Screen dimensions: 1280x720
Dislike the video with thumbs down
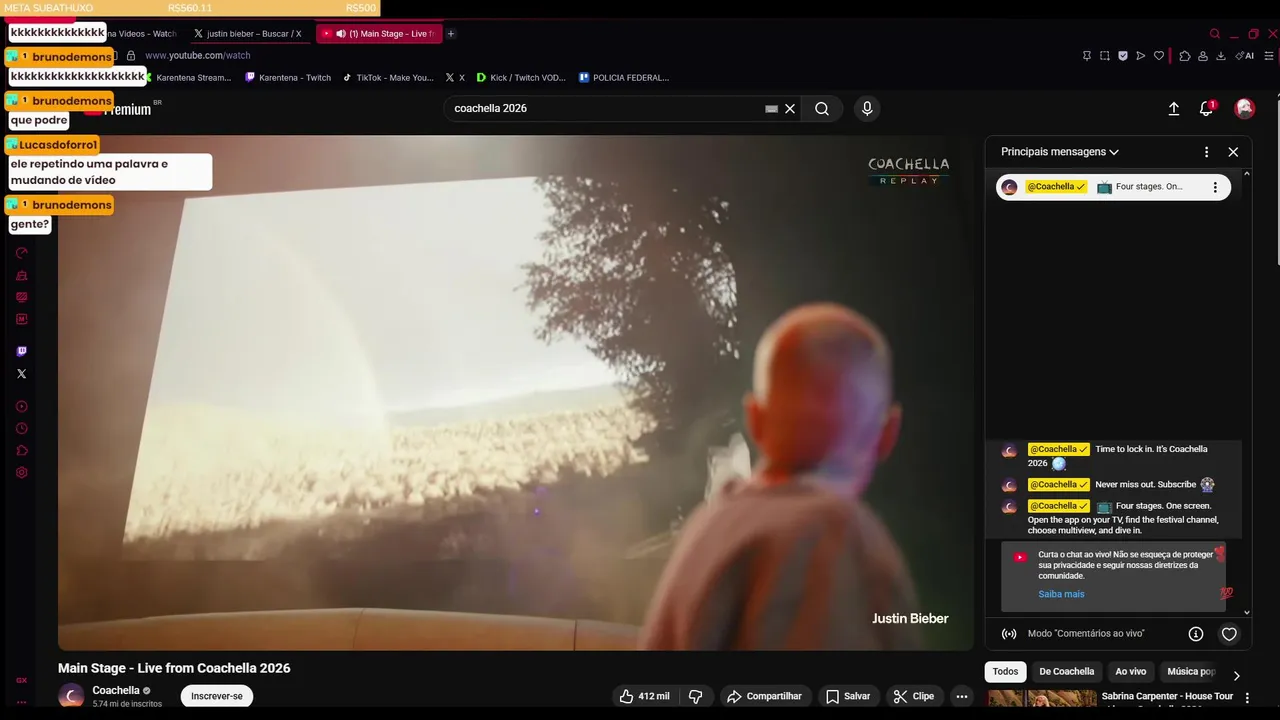[696, 696]
